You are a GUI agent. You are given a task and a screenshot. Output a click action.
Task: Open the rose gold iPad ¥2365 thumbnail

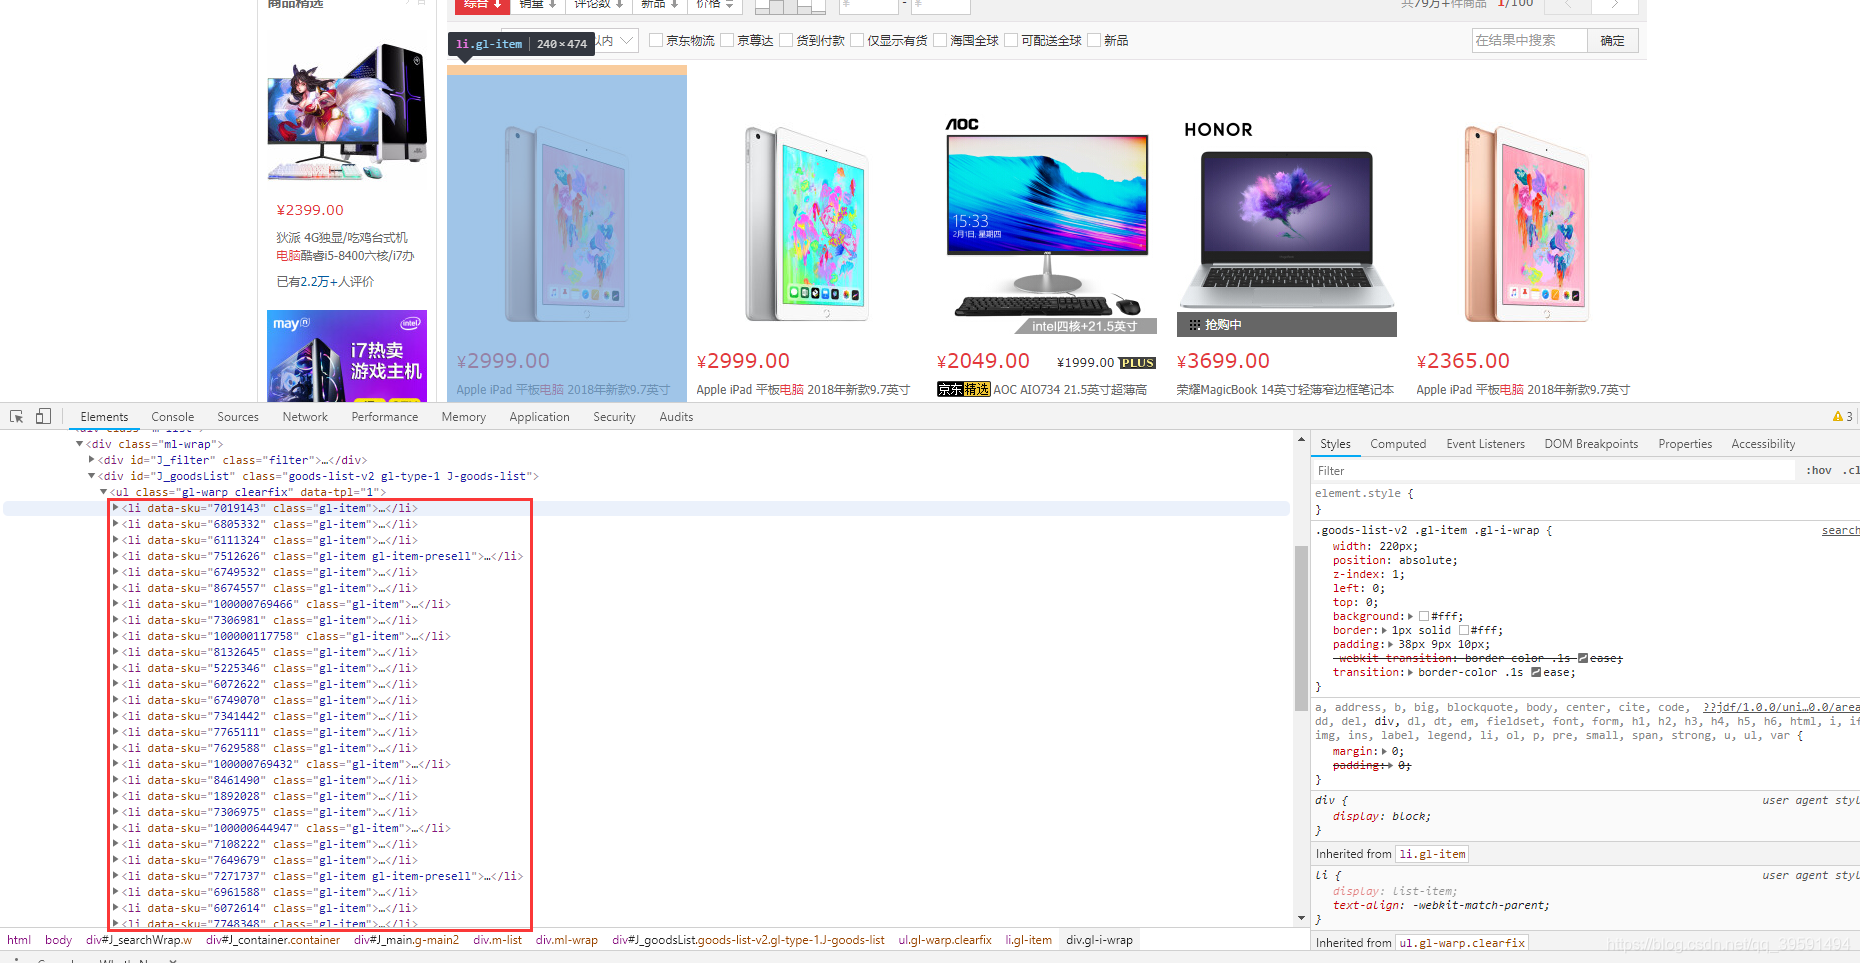point(1526,225)
